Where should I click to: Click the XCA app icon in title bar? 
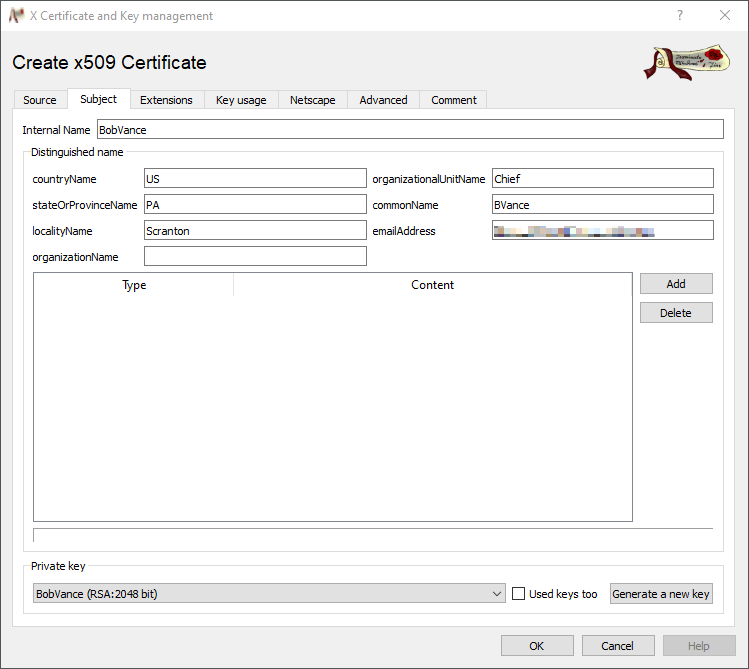point(16,16)
